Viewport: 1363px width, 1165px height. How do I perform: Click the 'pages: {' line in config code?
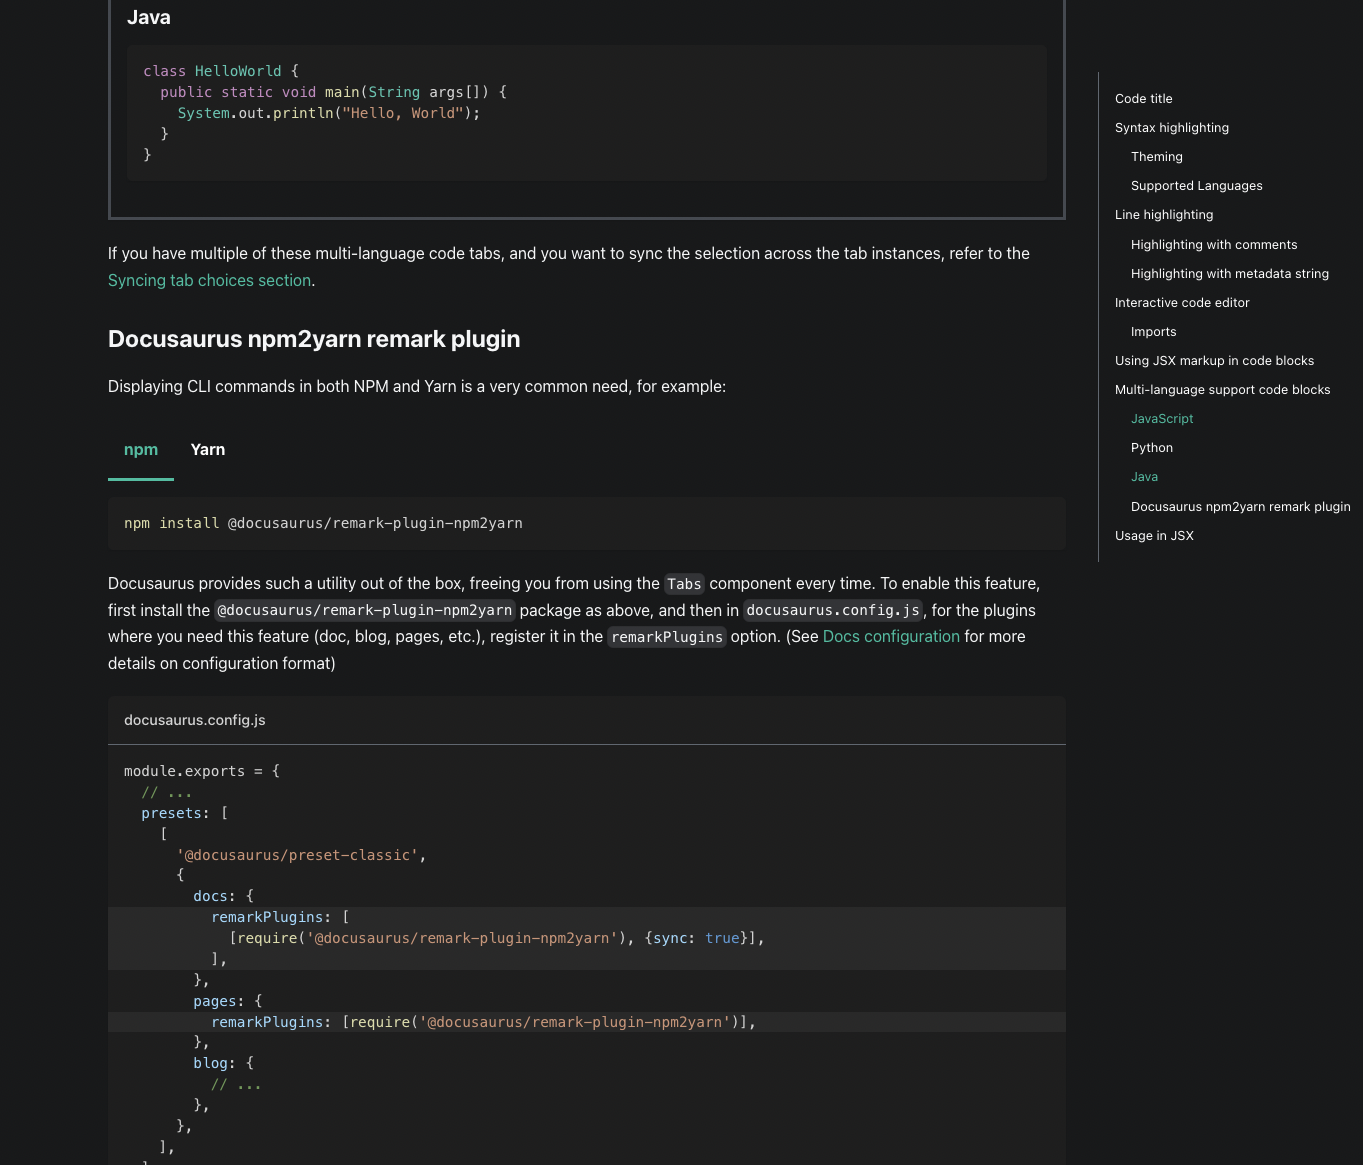click(x=228, y=1001)
